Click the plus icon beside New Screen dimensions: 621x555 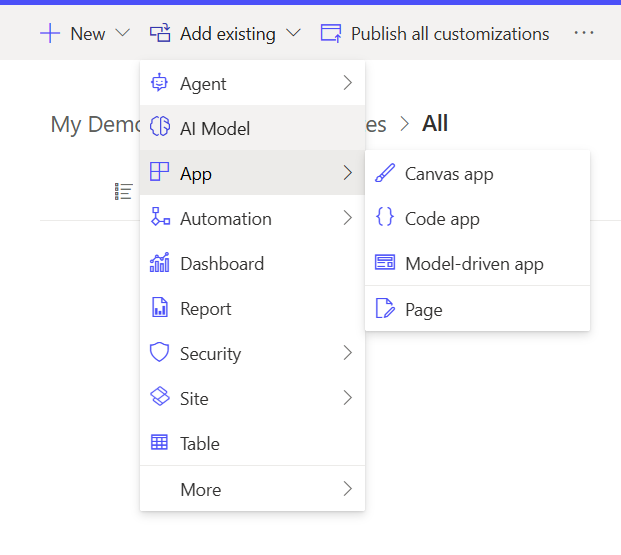pos(50,33)
